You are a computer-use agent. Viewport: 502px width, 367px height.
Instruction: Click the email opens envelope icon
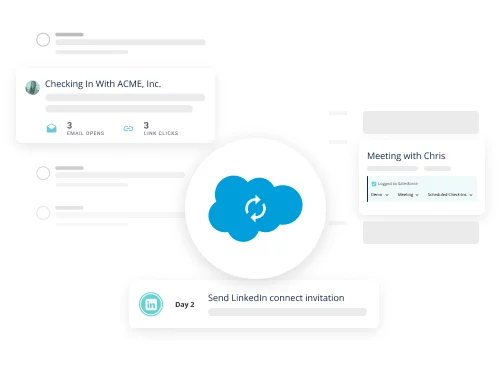[x=51, y=128]
